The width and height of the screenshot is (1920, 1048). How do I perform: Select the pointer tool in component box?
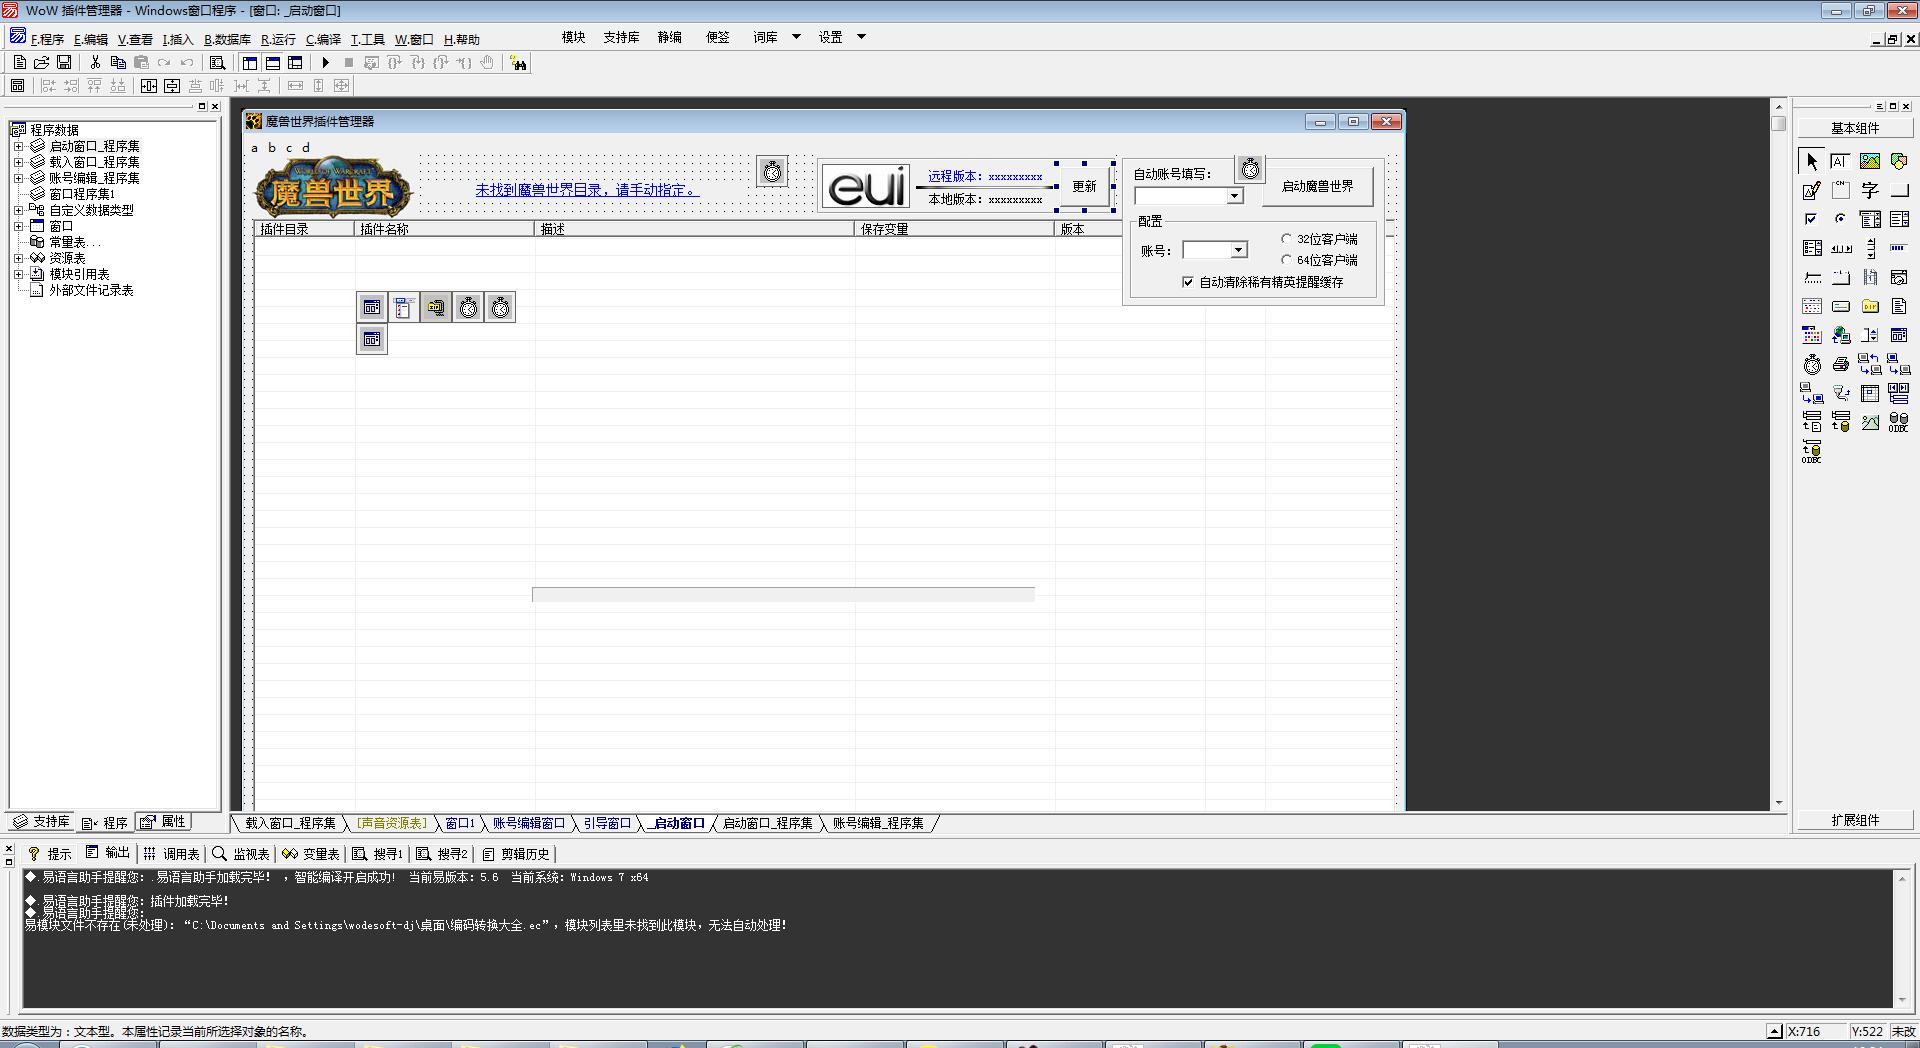1812,161
